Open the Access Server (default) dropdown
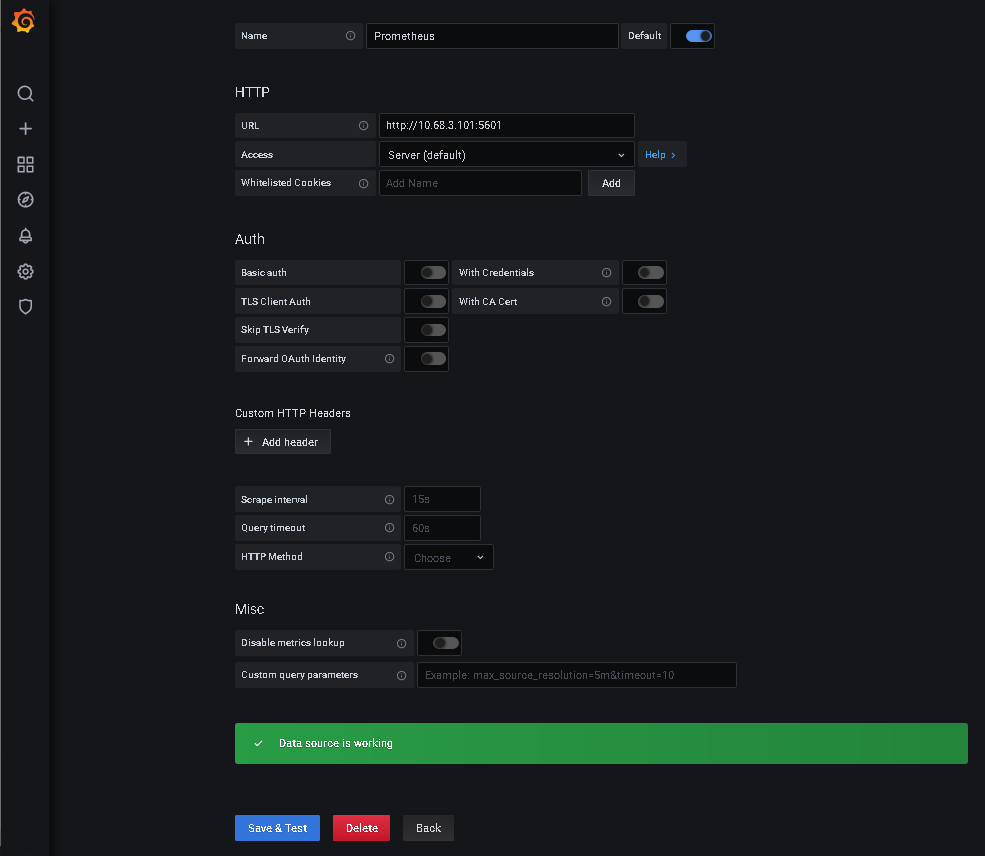 point(506,154)
